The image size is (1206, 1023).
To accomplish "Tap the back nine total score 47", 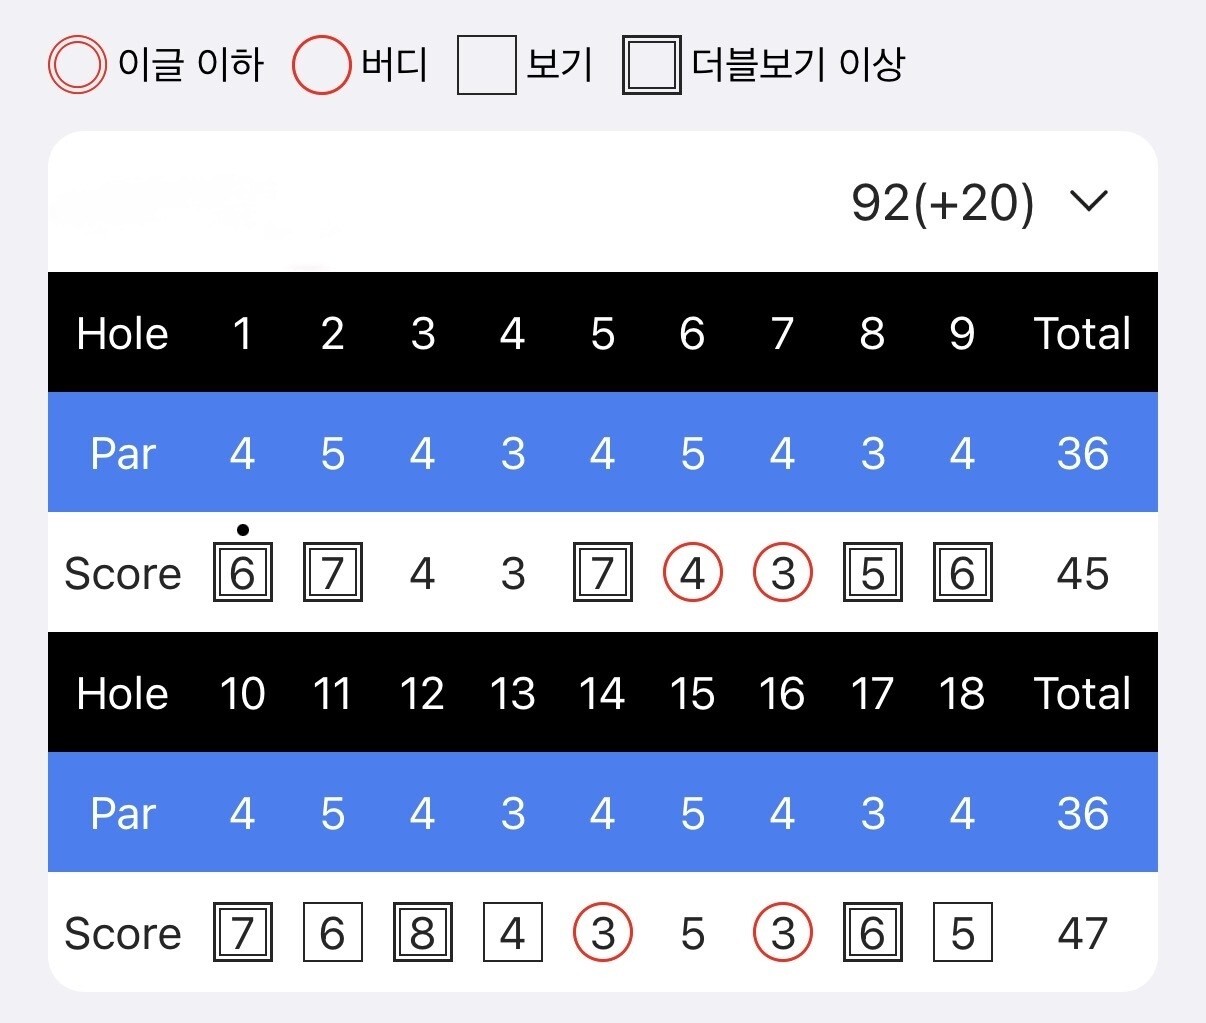I will point(1082,933).
